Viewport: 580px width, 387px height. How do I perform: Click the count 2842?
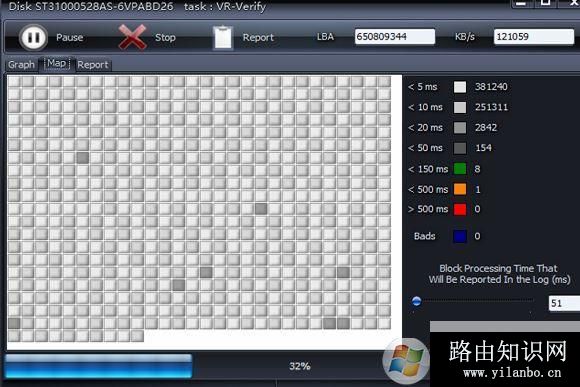coord(486,128)
